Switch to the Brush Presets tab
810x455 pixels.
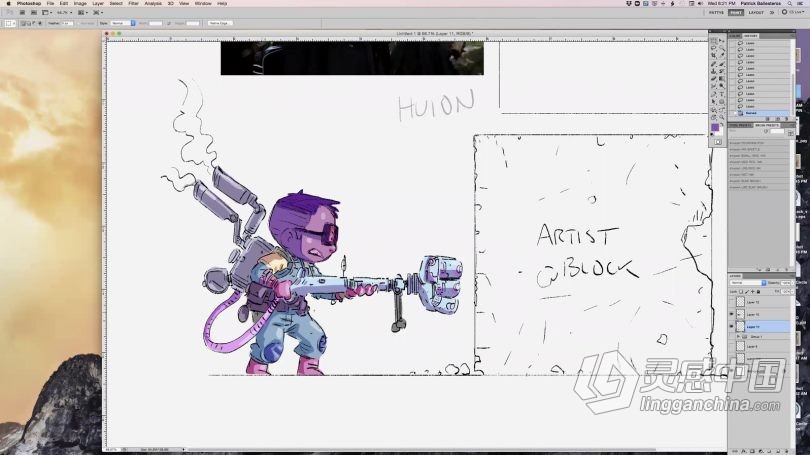(767, 125)
